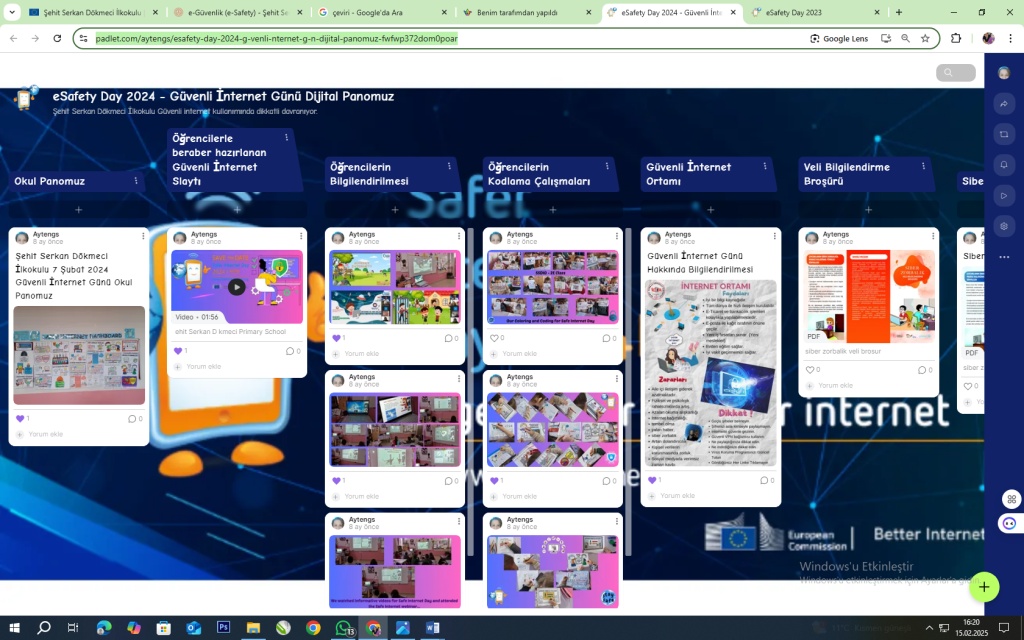Expand the more options ellipsis in Padlet sidebar
The image size is (1024, 640).
point(1004,257)
